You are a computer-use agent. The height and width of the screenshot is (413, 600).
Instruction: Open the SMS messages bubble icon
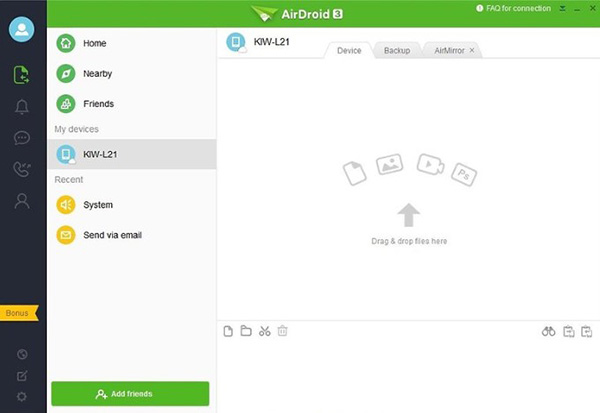22,138
